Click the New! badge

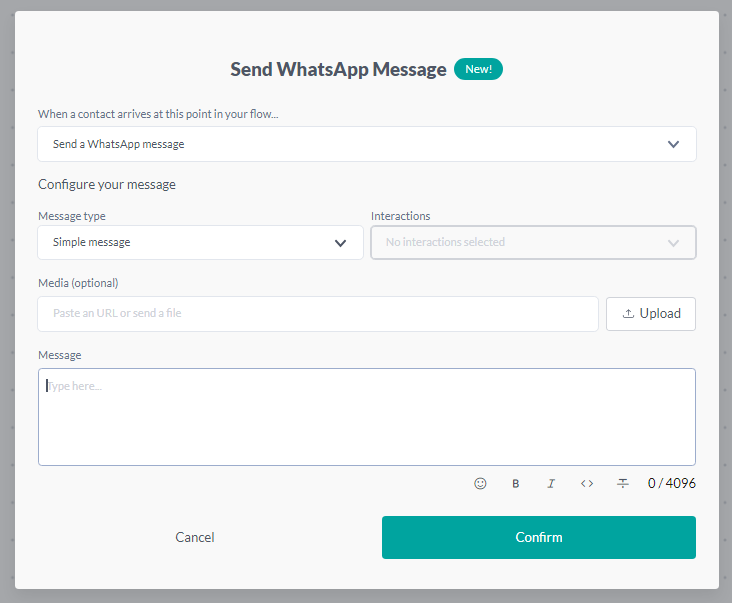pos(479,69)
